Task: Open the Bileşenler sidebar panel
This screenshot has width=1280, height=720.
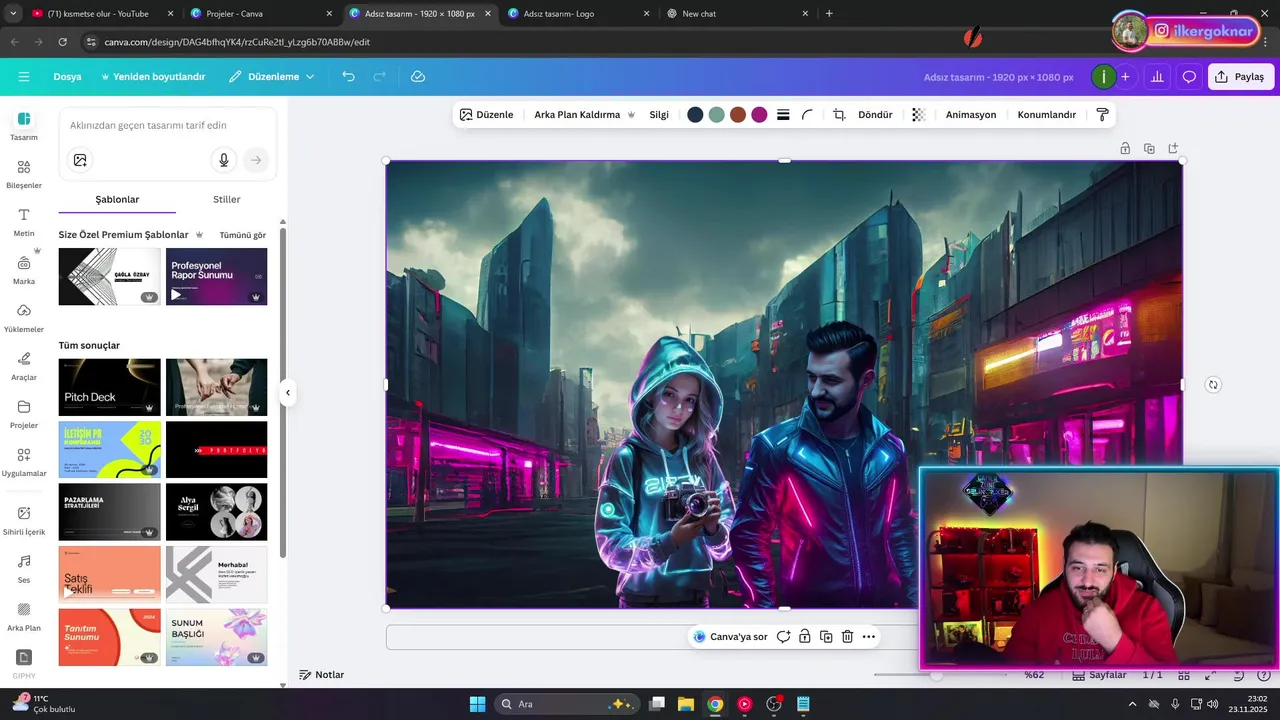Action: [x=24, y=173]
